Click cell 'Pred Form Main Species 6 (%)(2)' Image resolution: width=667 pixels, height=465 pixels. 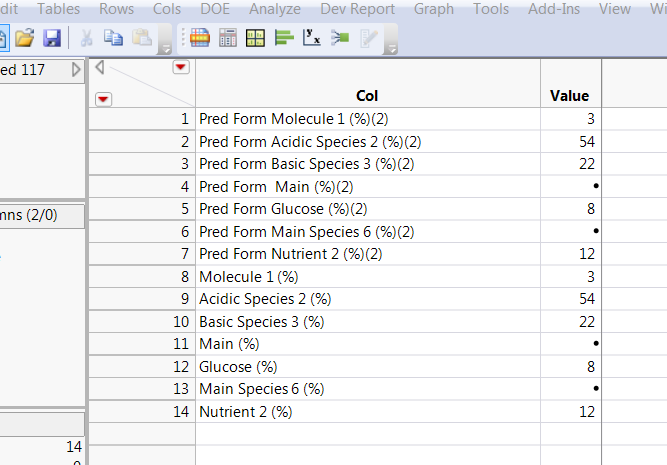pyautogui.click(x=368, y=231)
